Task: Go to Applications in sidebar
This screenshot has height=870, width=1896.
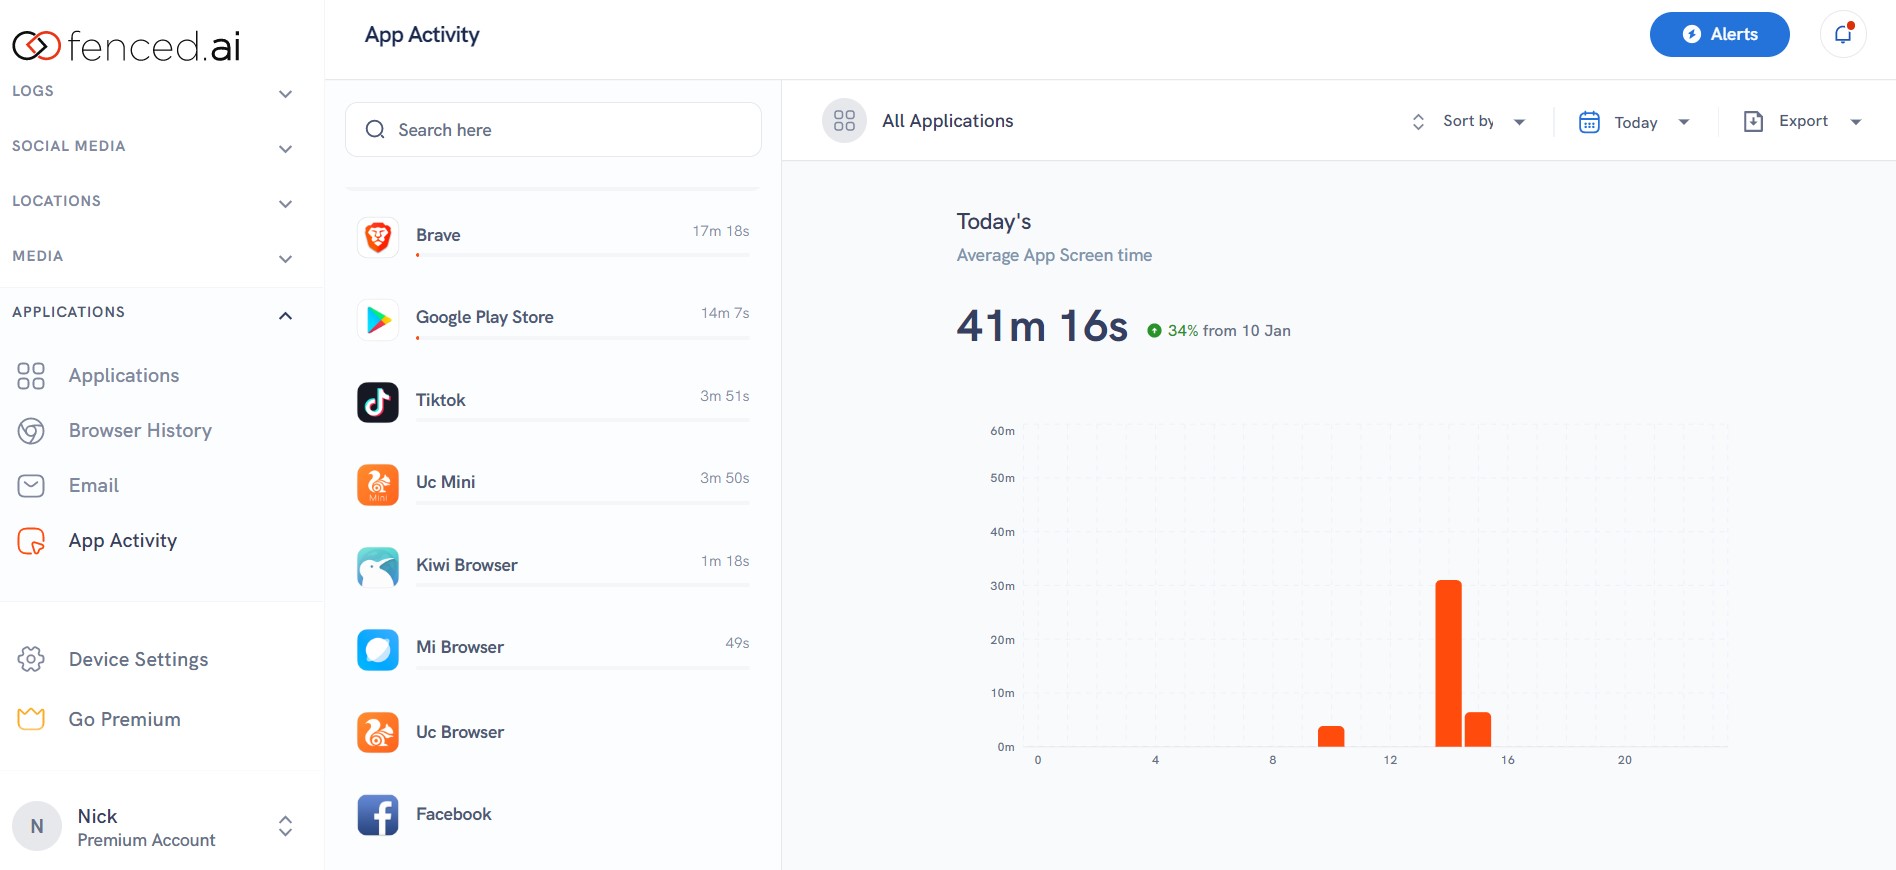Action: [124, 376]
